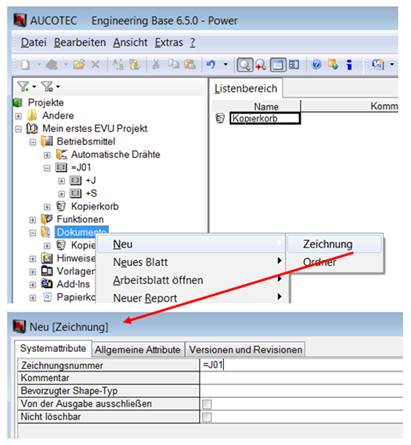Image resolution: width=411 pixels, height=445 pixels.
Task: Click the download-arrow toolbar icon
Action: pos(333,64)
